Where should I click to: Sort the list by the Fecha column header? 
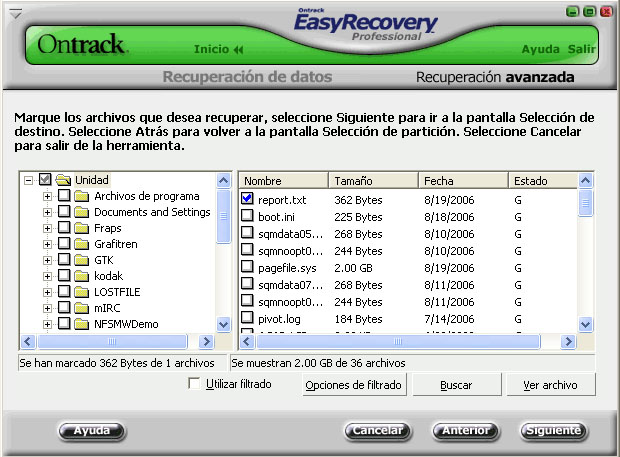tap(463, 181)
